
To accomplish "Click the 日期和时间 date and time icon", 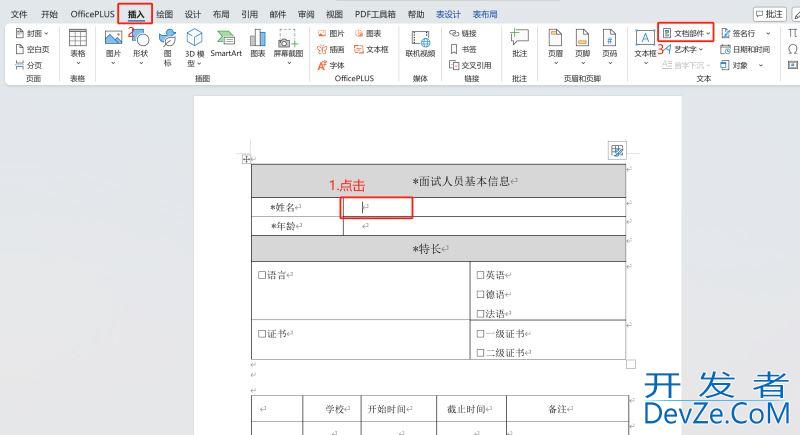I will (745, 49).
